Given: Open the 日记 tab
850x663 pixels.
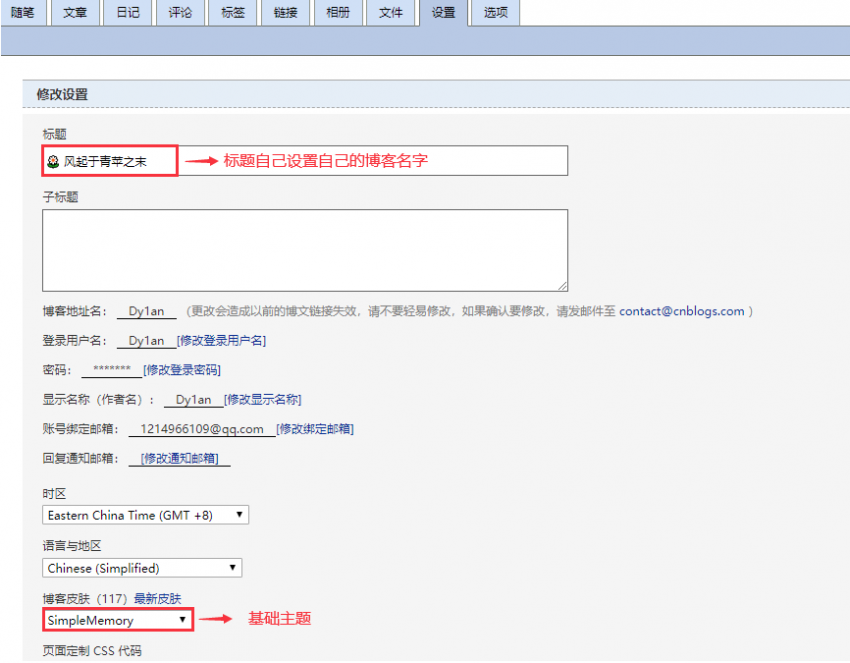Looking at the screenshot, I should click(127, 13).
